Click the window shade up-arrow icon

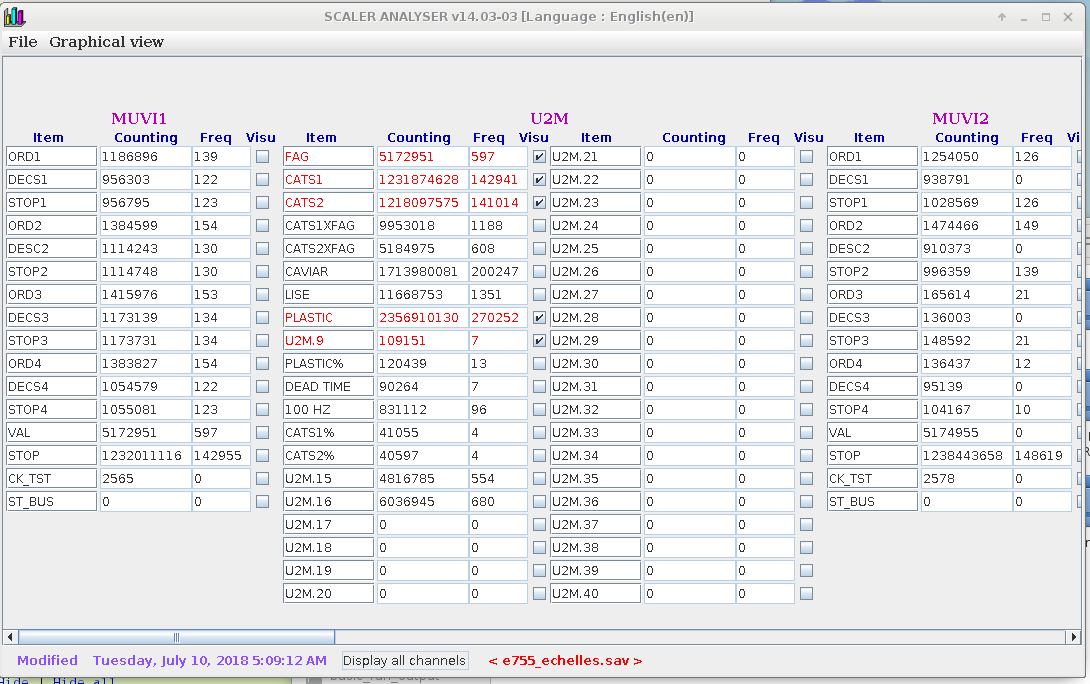pos(1002,17)
